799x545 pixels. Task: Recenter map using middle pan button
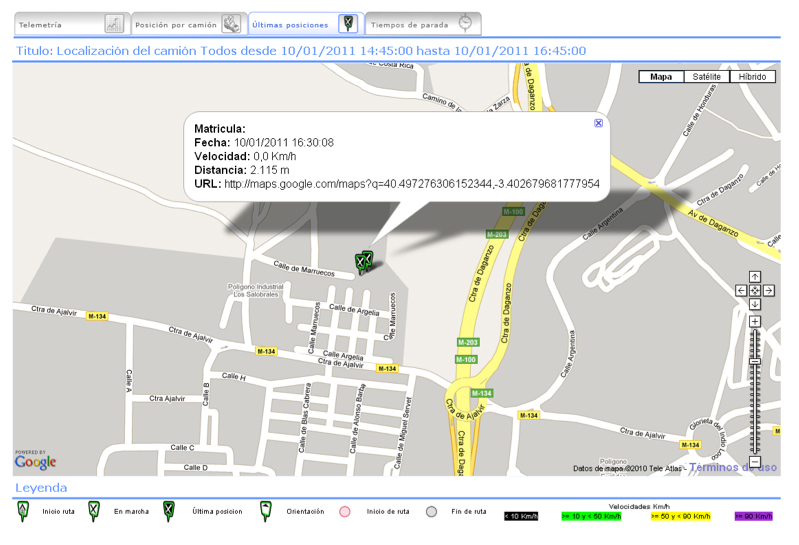point(755,291)
